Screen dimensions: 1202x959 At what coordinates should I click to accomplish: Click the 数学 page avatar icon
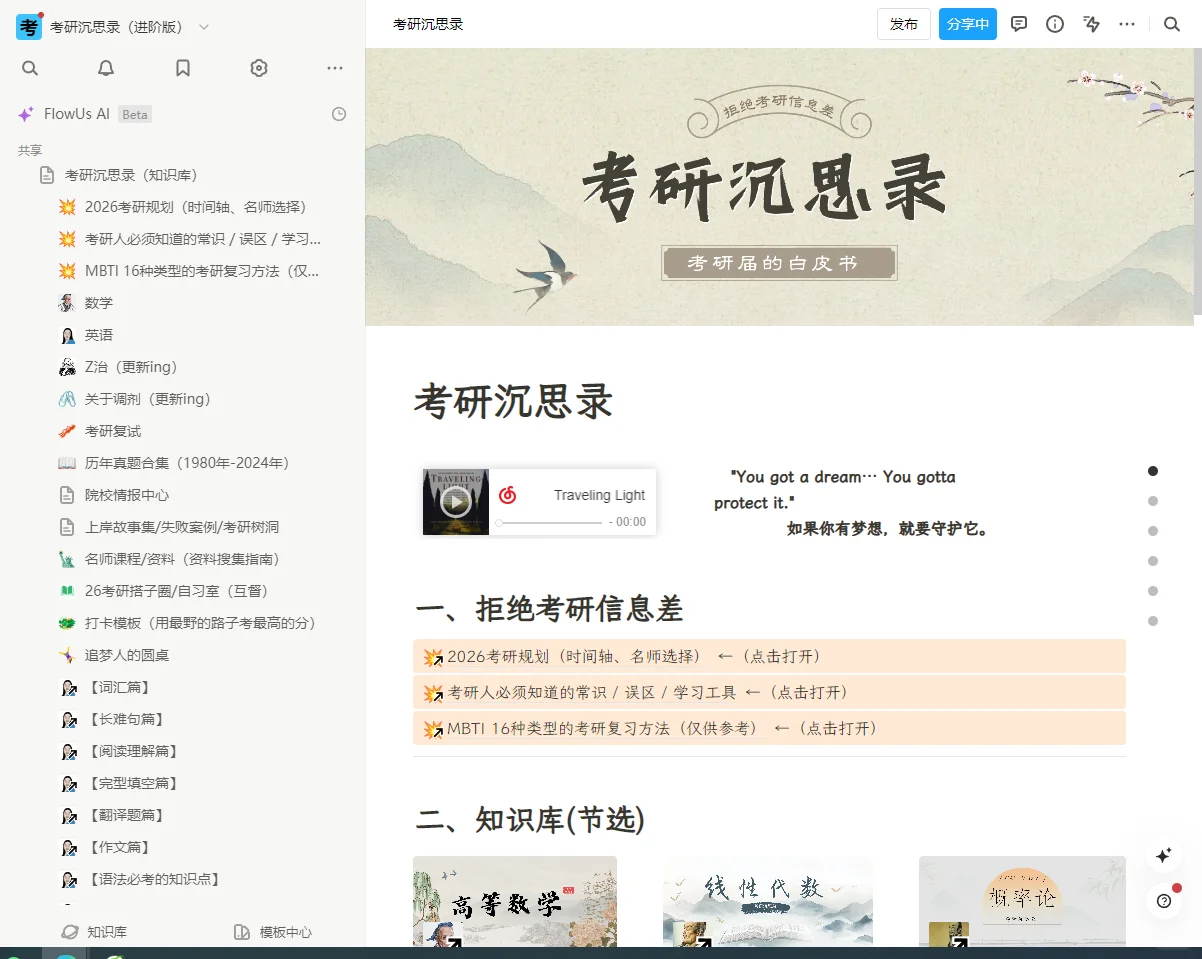click(67, 303)
